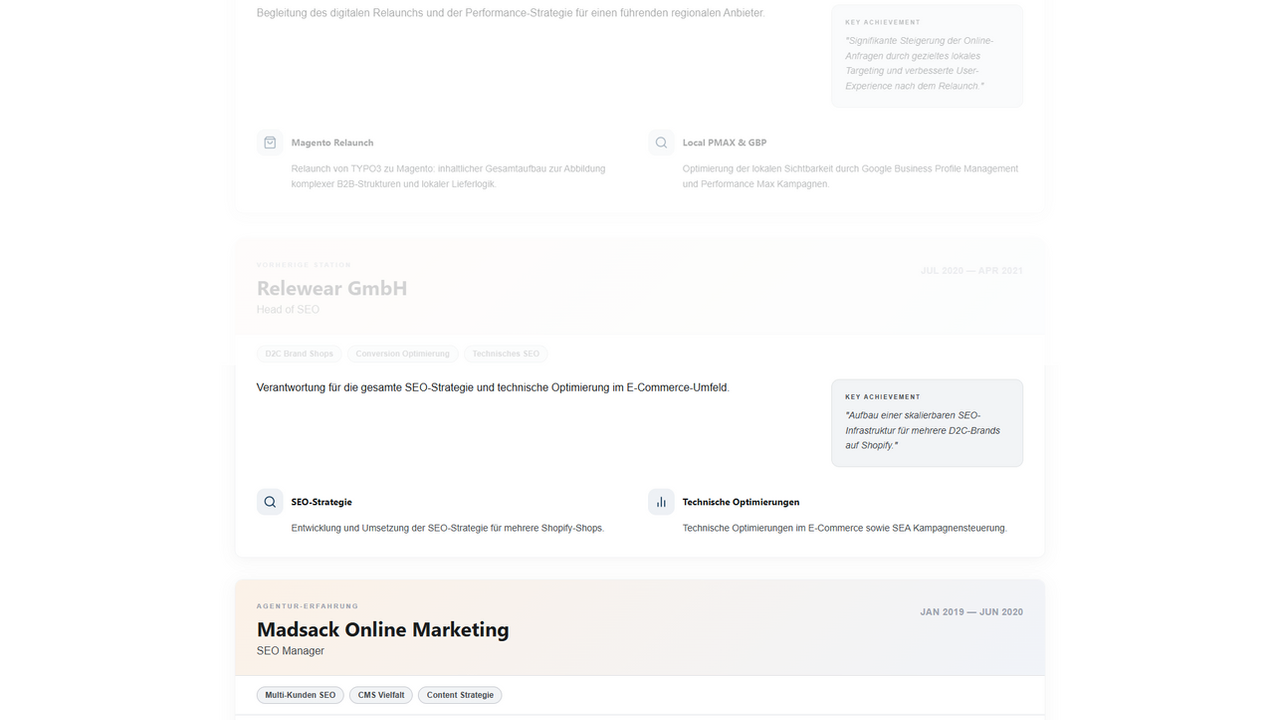Click the bar chart icon beside Technische Optimierungen

tap(661, 502)
